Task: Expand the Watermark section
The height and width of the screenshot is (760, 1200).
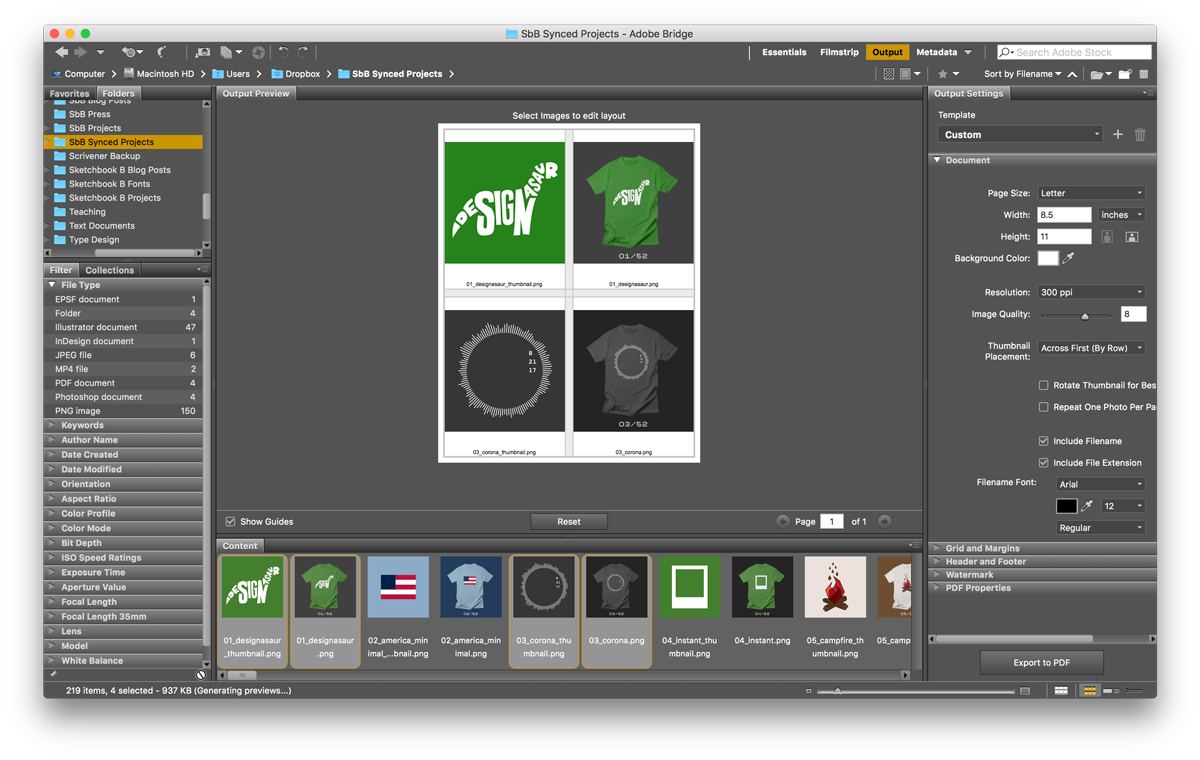Action: pyautogui.click(x=1042, y=575)
